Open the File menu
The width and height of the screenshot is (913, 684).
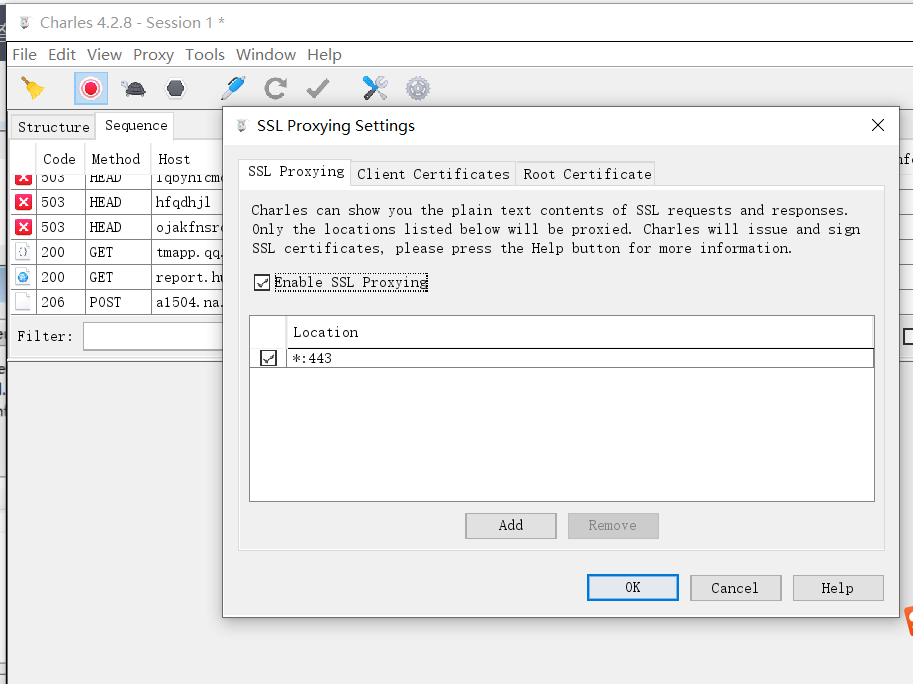click(24, 55)
